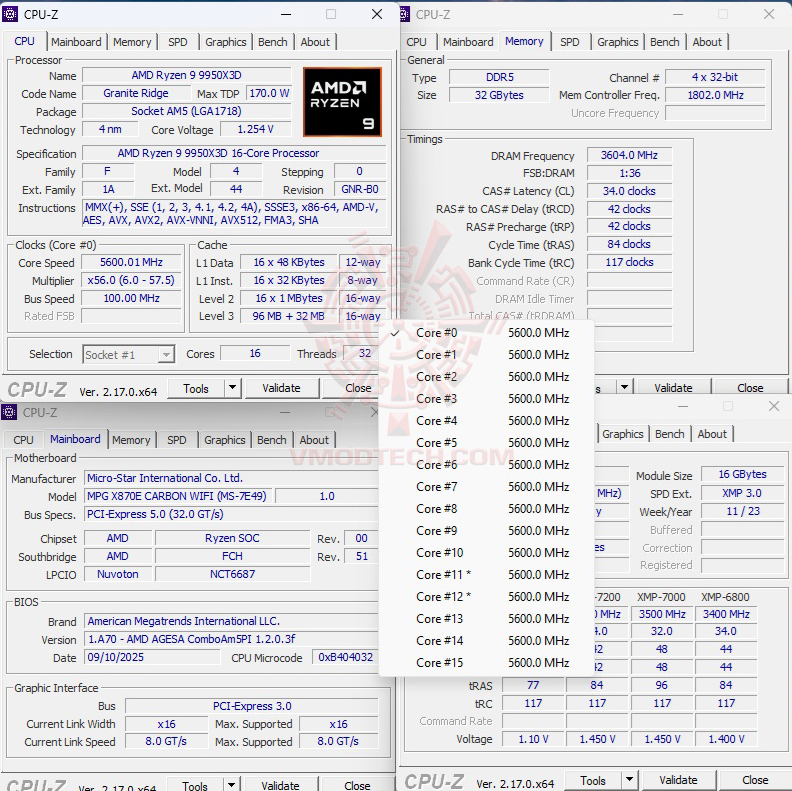Viewport: 792px width, 791px height.
Task: Select Core #3 from core clock menu
Action: coord(486,399)
